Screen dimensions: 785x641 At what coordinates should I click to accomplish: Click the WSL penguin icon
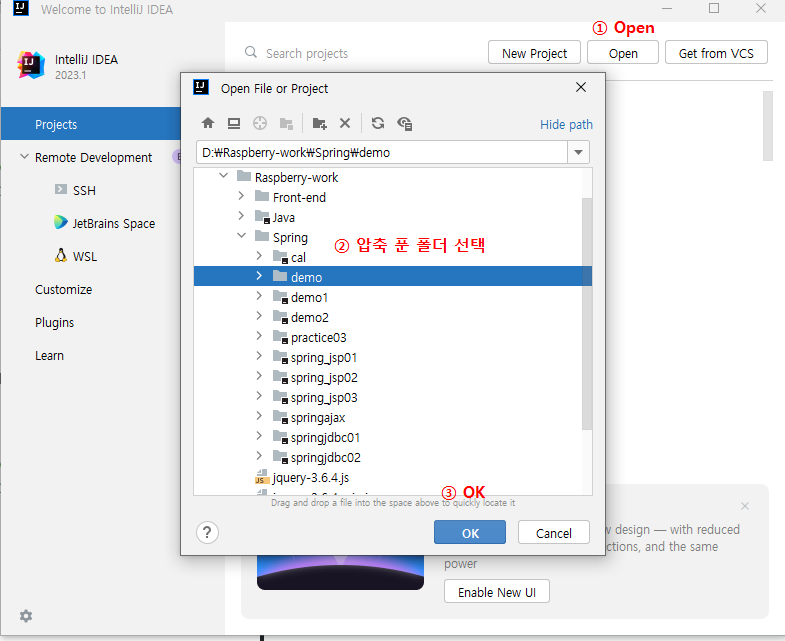tap(61, 255)
